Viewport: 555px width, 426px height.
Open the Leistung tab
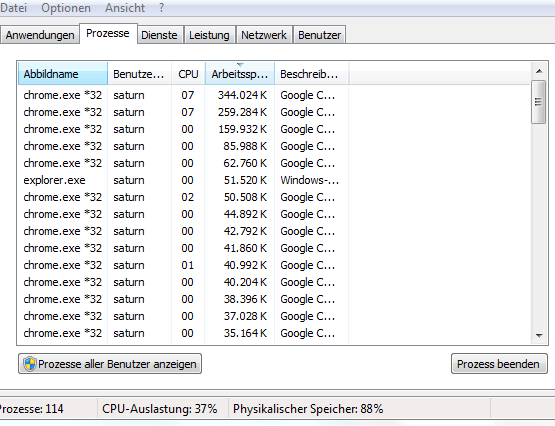(209, 35)
